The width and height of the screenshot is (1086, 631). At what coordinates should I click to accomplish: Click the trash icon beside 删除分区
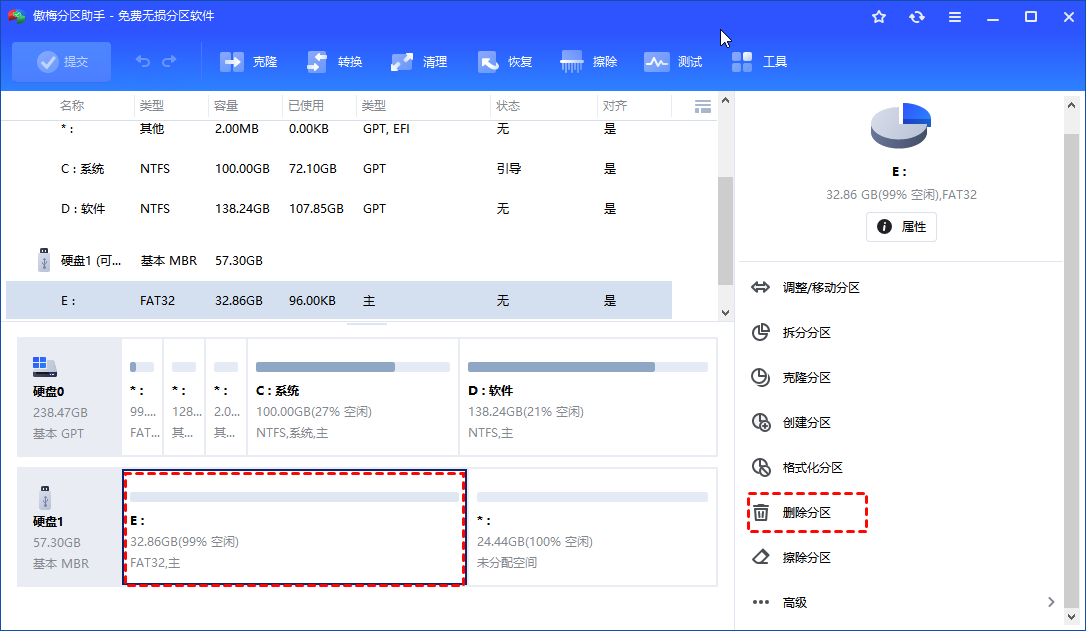pos(760,513)
